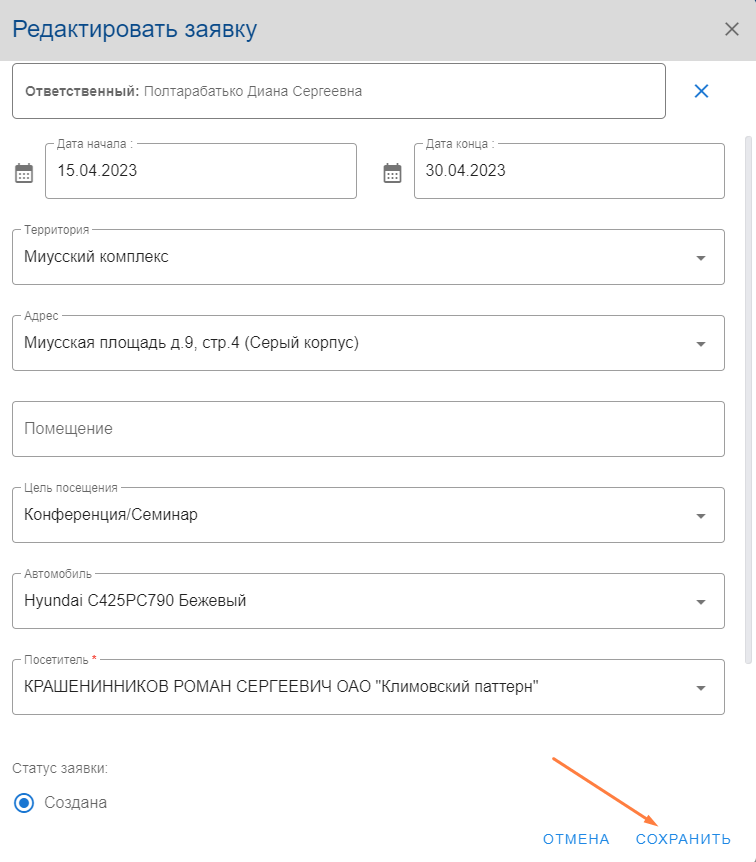The width and height of the screenshot is (756, 862).
Task: Click the vertical scrollbar of the form
Action: pyautogui.click(x=749, y=400)
